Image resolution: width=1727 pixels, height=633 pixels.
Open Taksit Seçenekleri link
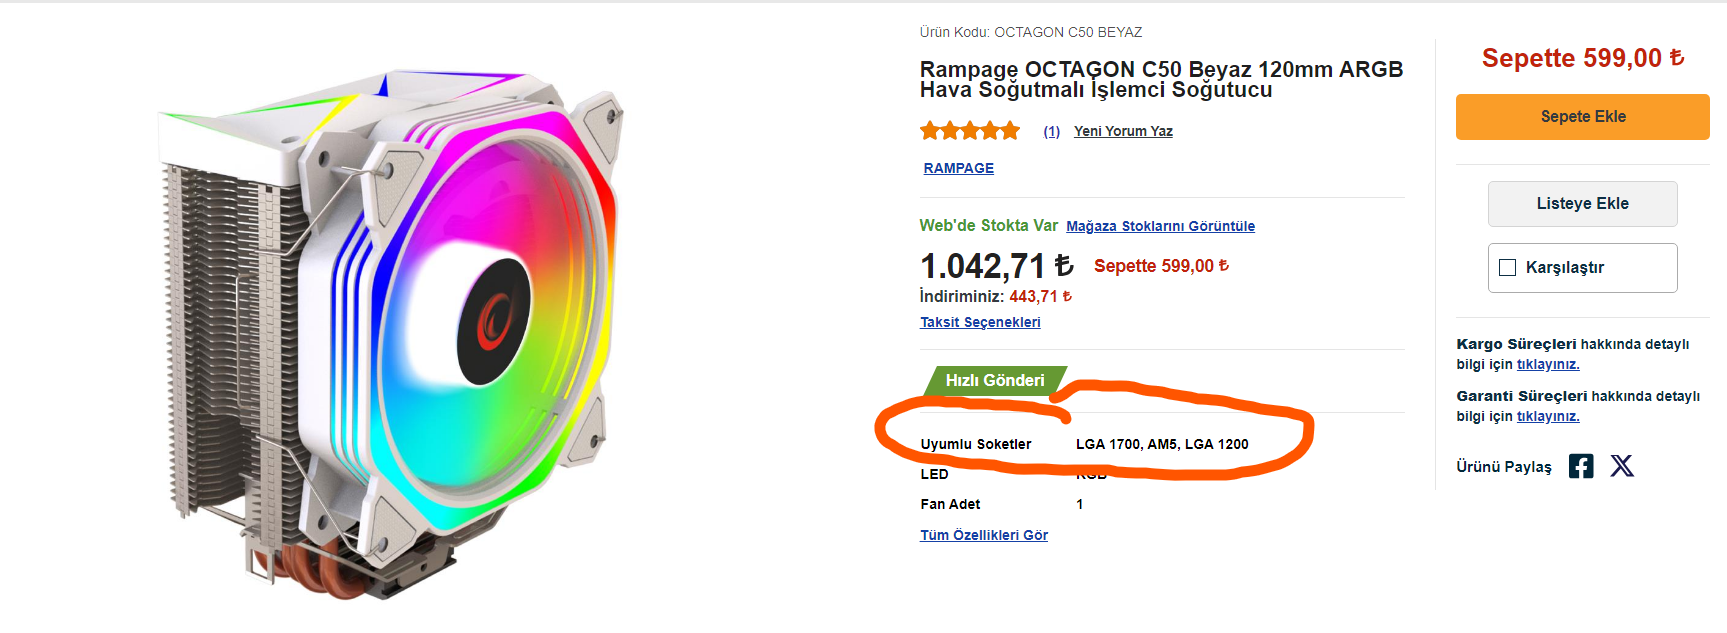click(980, 322)
